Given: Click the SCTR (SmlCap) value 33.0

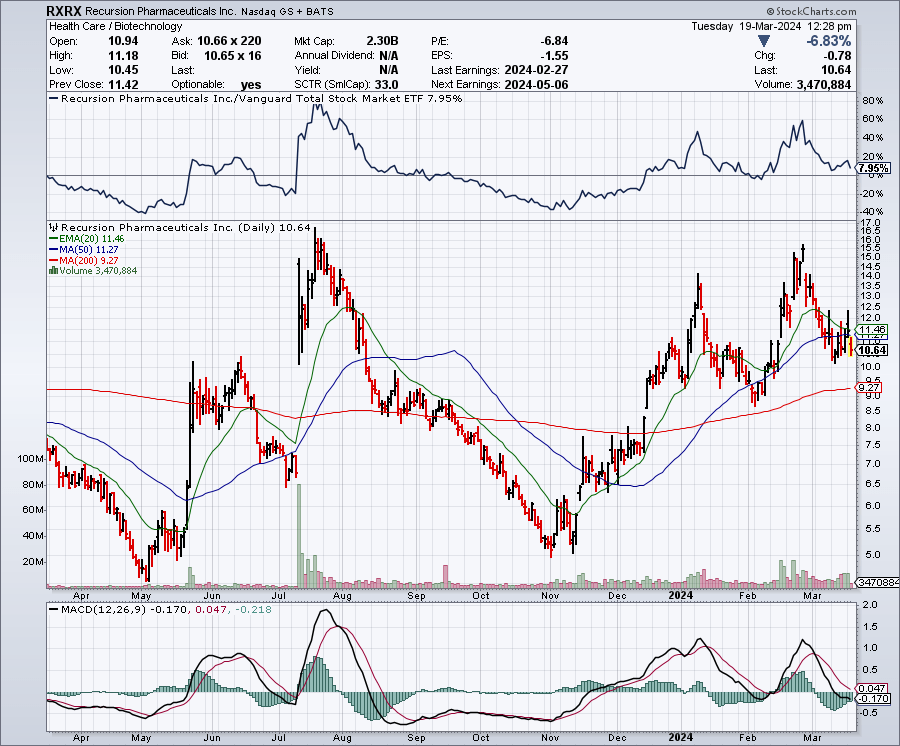Looking at the screenshot, I should [x=386, y=84].
